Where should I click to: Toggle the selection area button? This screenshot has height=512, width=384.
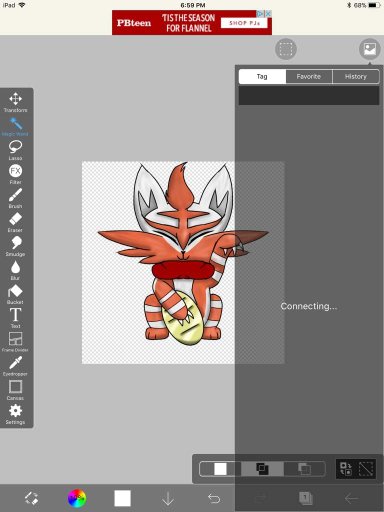286,49
